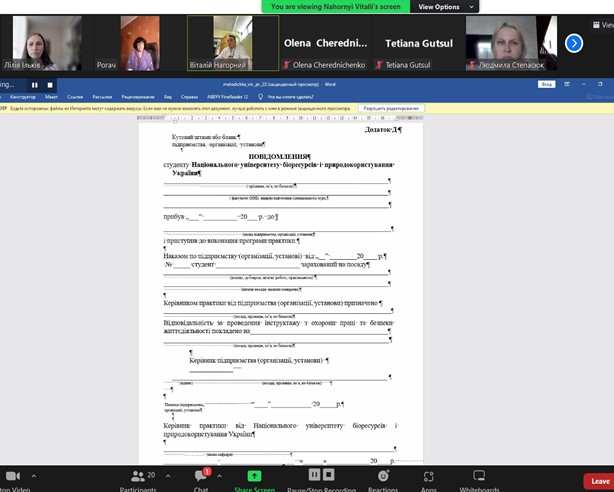
Task: Click the red Leave button
Action: pyautogui.click(x=599, y=481)
